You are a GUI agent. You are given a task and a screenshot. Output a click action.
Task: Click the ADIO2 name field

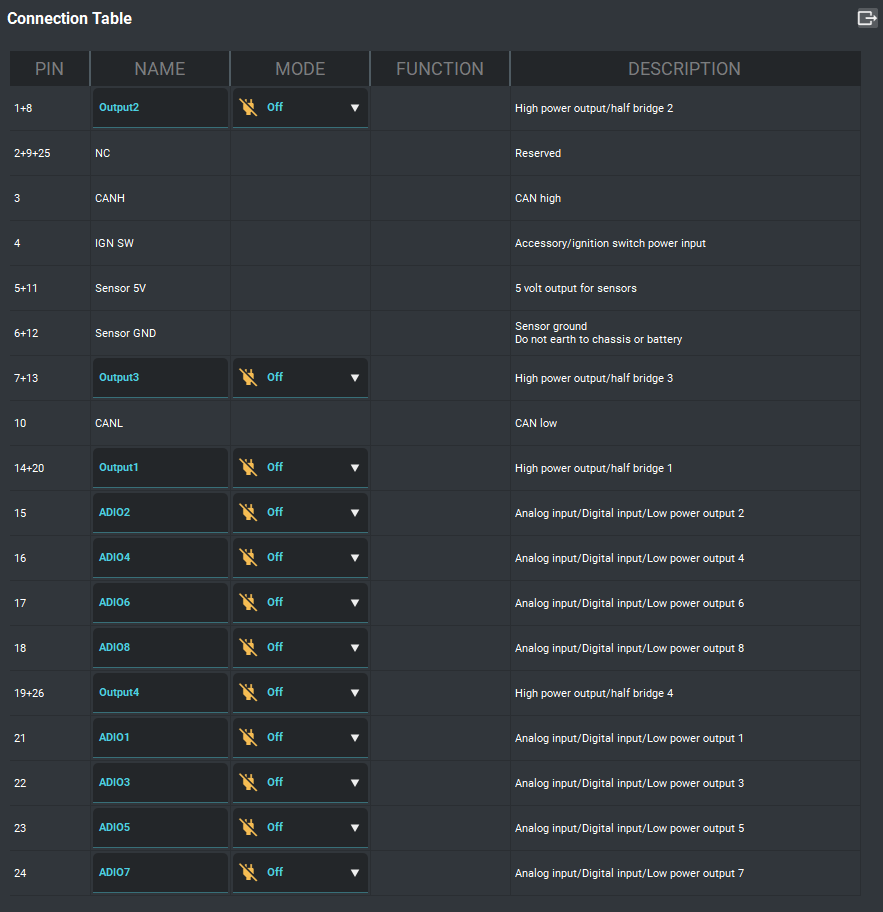pos(160,512)
